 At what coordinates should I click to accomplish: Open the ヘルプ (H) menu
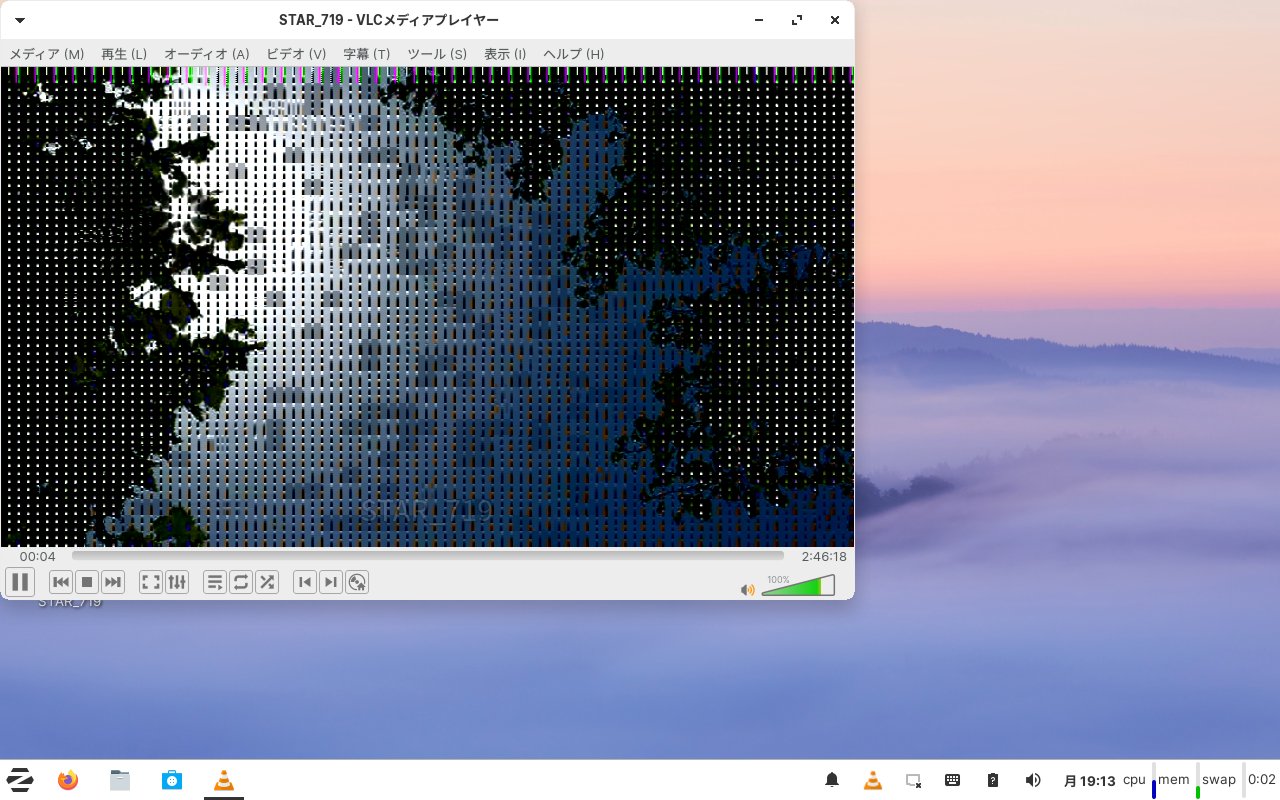pos(574,54)
